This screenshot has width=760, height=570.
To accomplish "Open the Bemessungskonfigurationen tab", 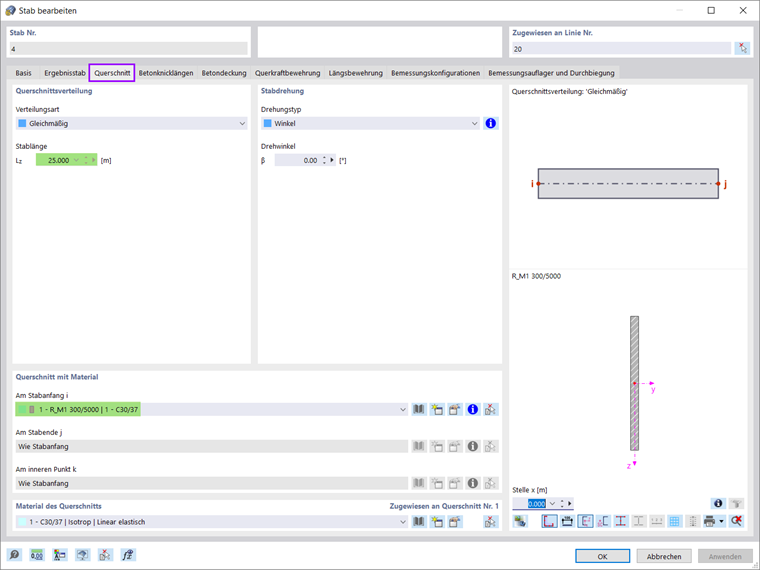I will point(435,73).
